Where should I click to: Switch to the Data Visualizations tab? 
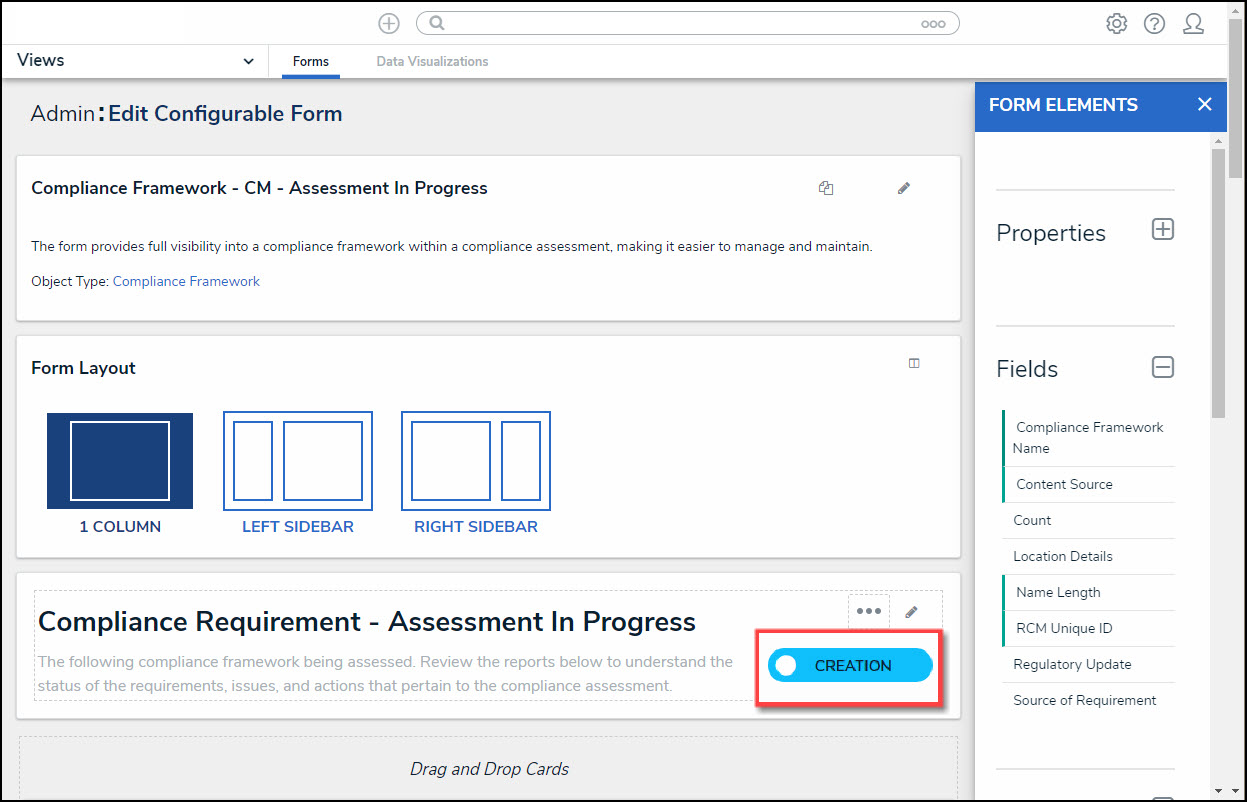pyautogui.click(x=432, y=62)
